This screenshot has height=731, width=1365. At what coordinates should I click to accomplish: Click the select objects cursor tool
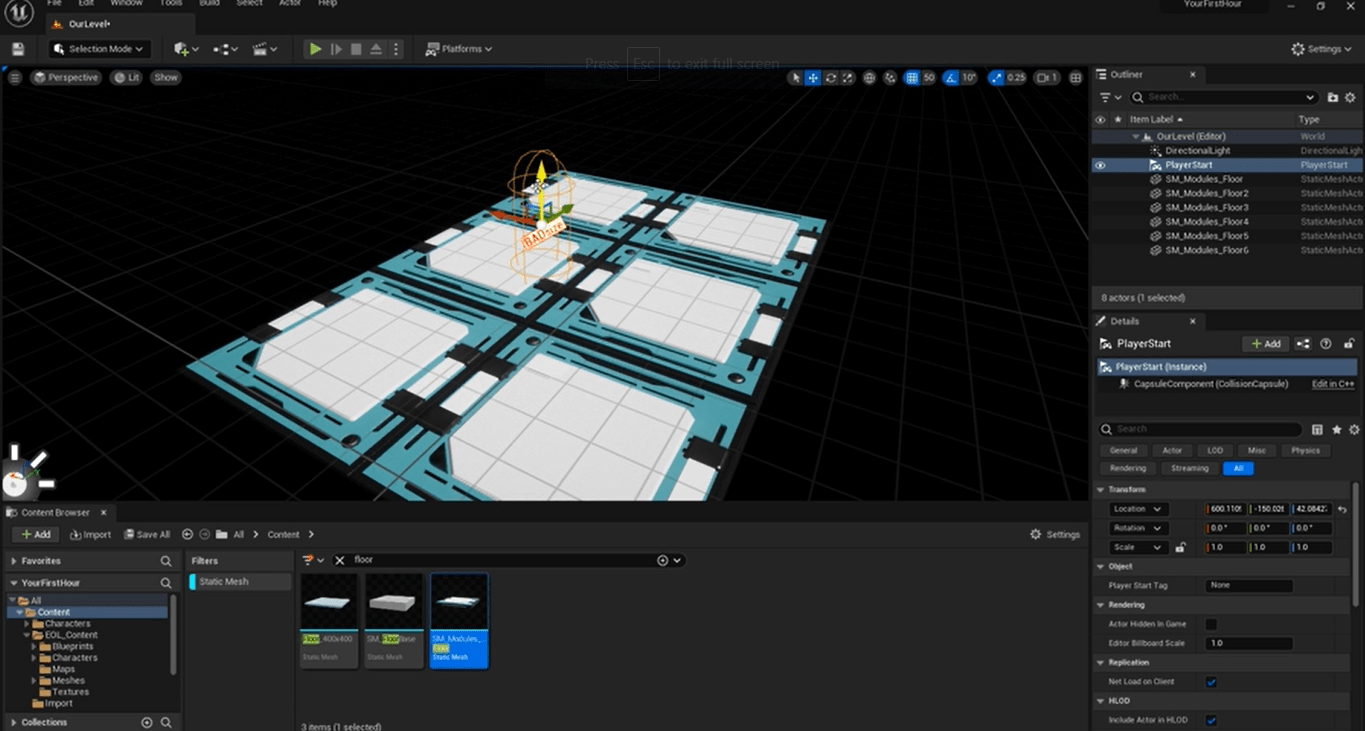(795, 78)
